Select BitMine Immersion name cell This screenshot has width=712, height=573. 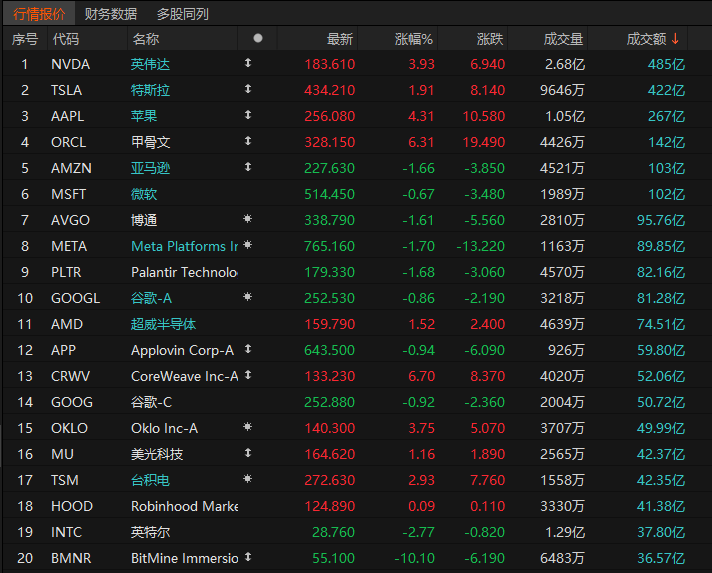coord(184,558)
